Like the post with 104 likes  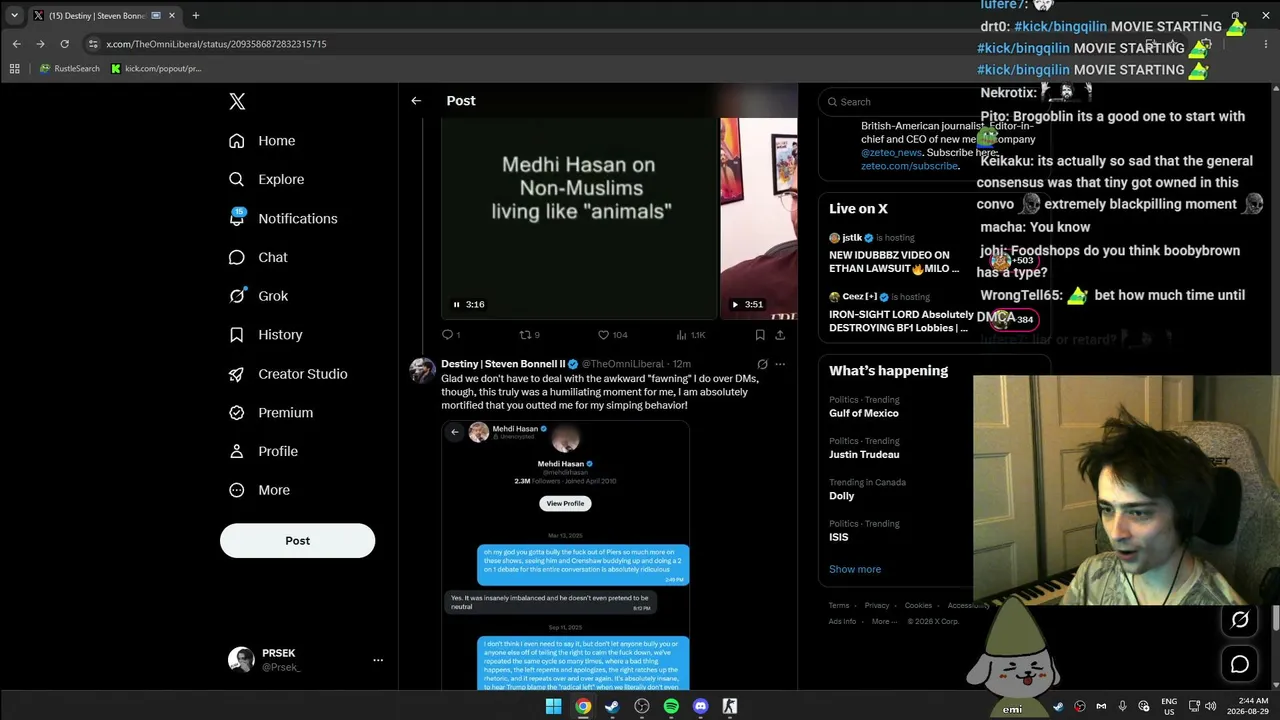click(612, 335)
